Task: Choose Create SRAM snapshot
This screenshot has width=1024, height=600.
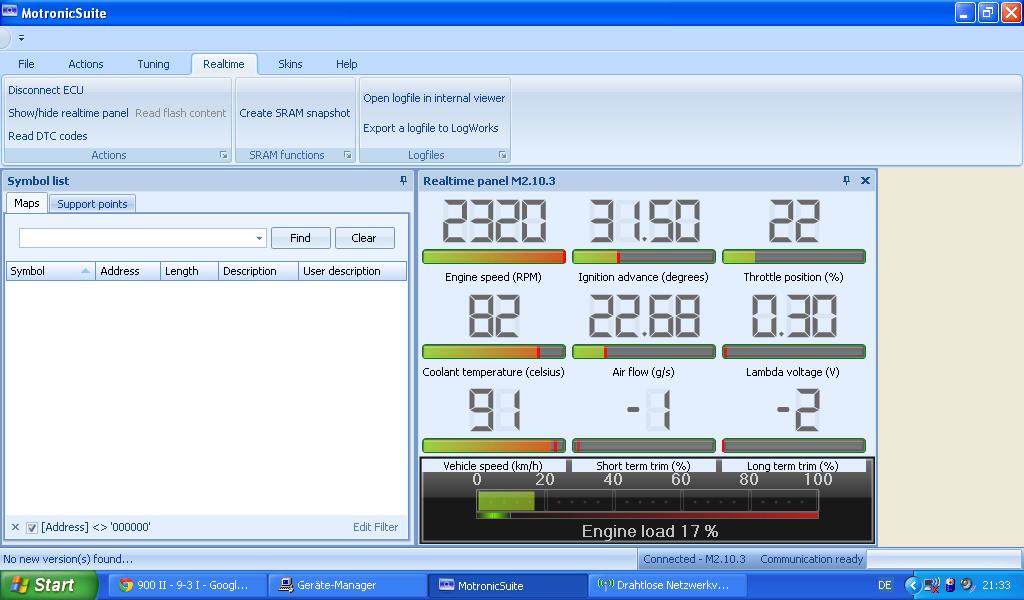Action: coord(295,113)
